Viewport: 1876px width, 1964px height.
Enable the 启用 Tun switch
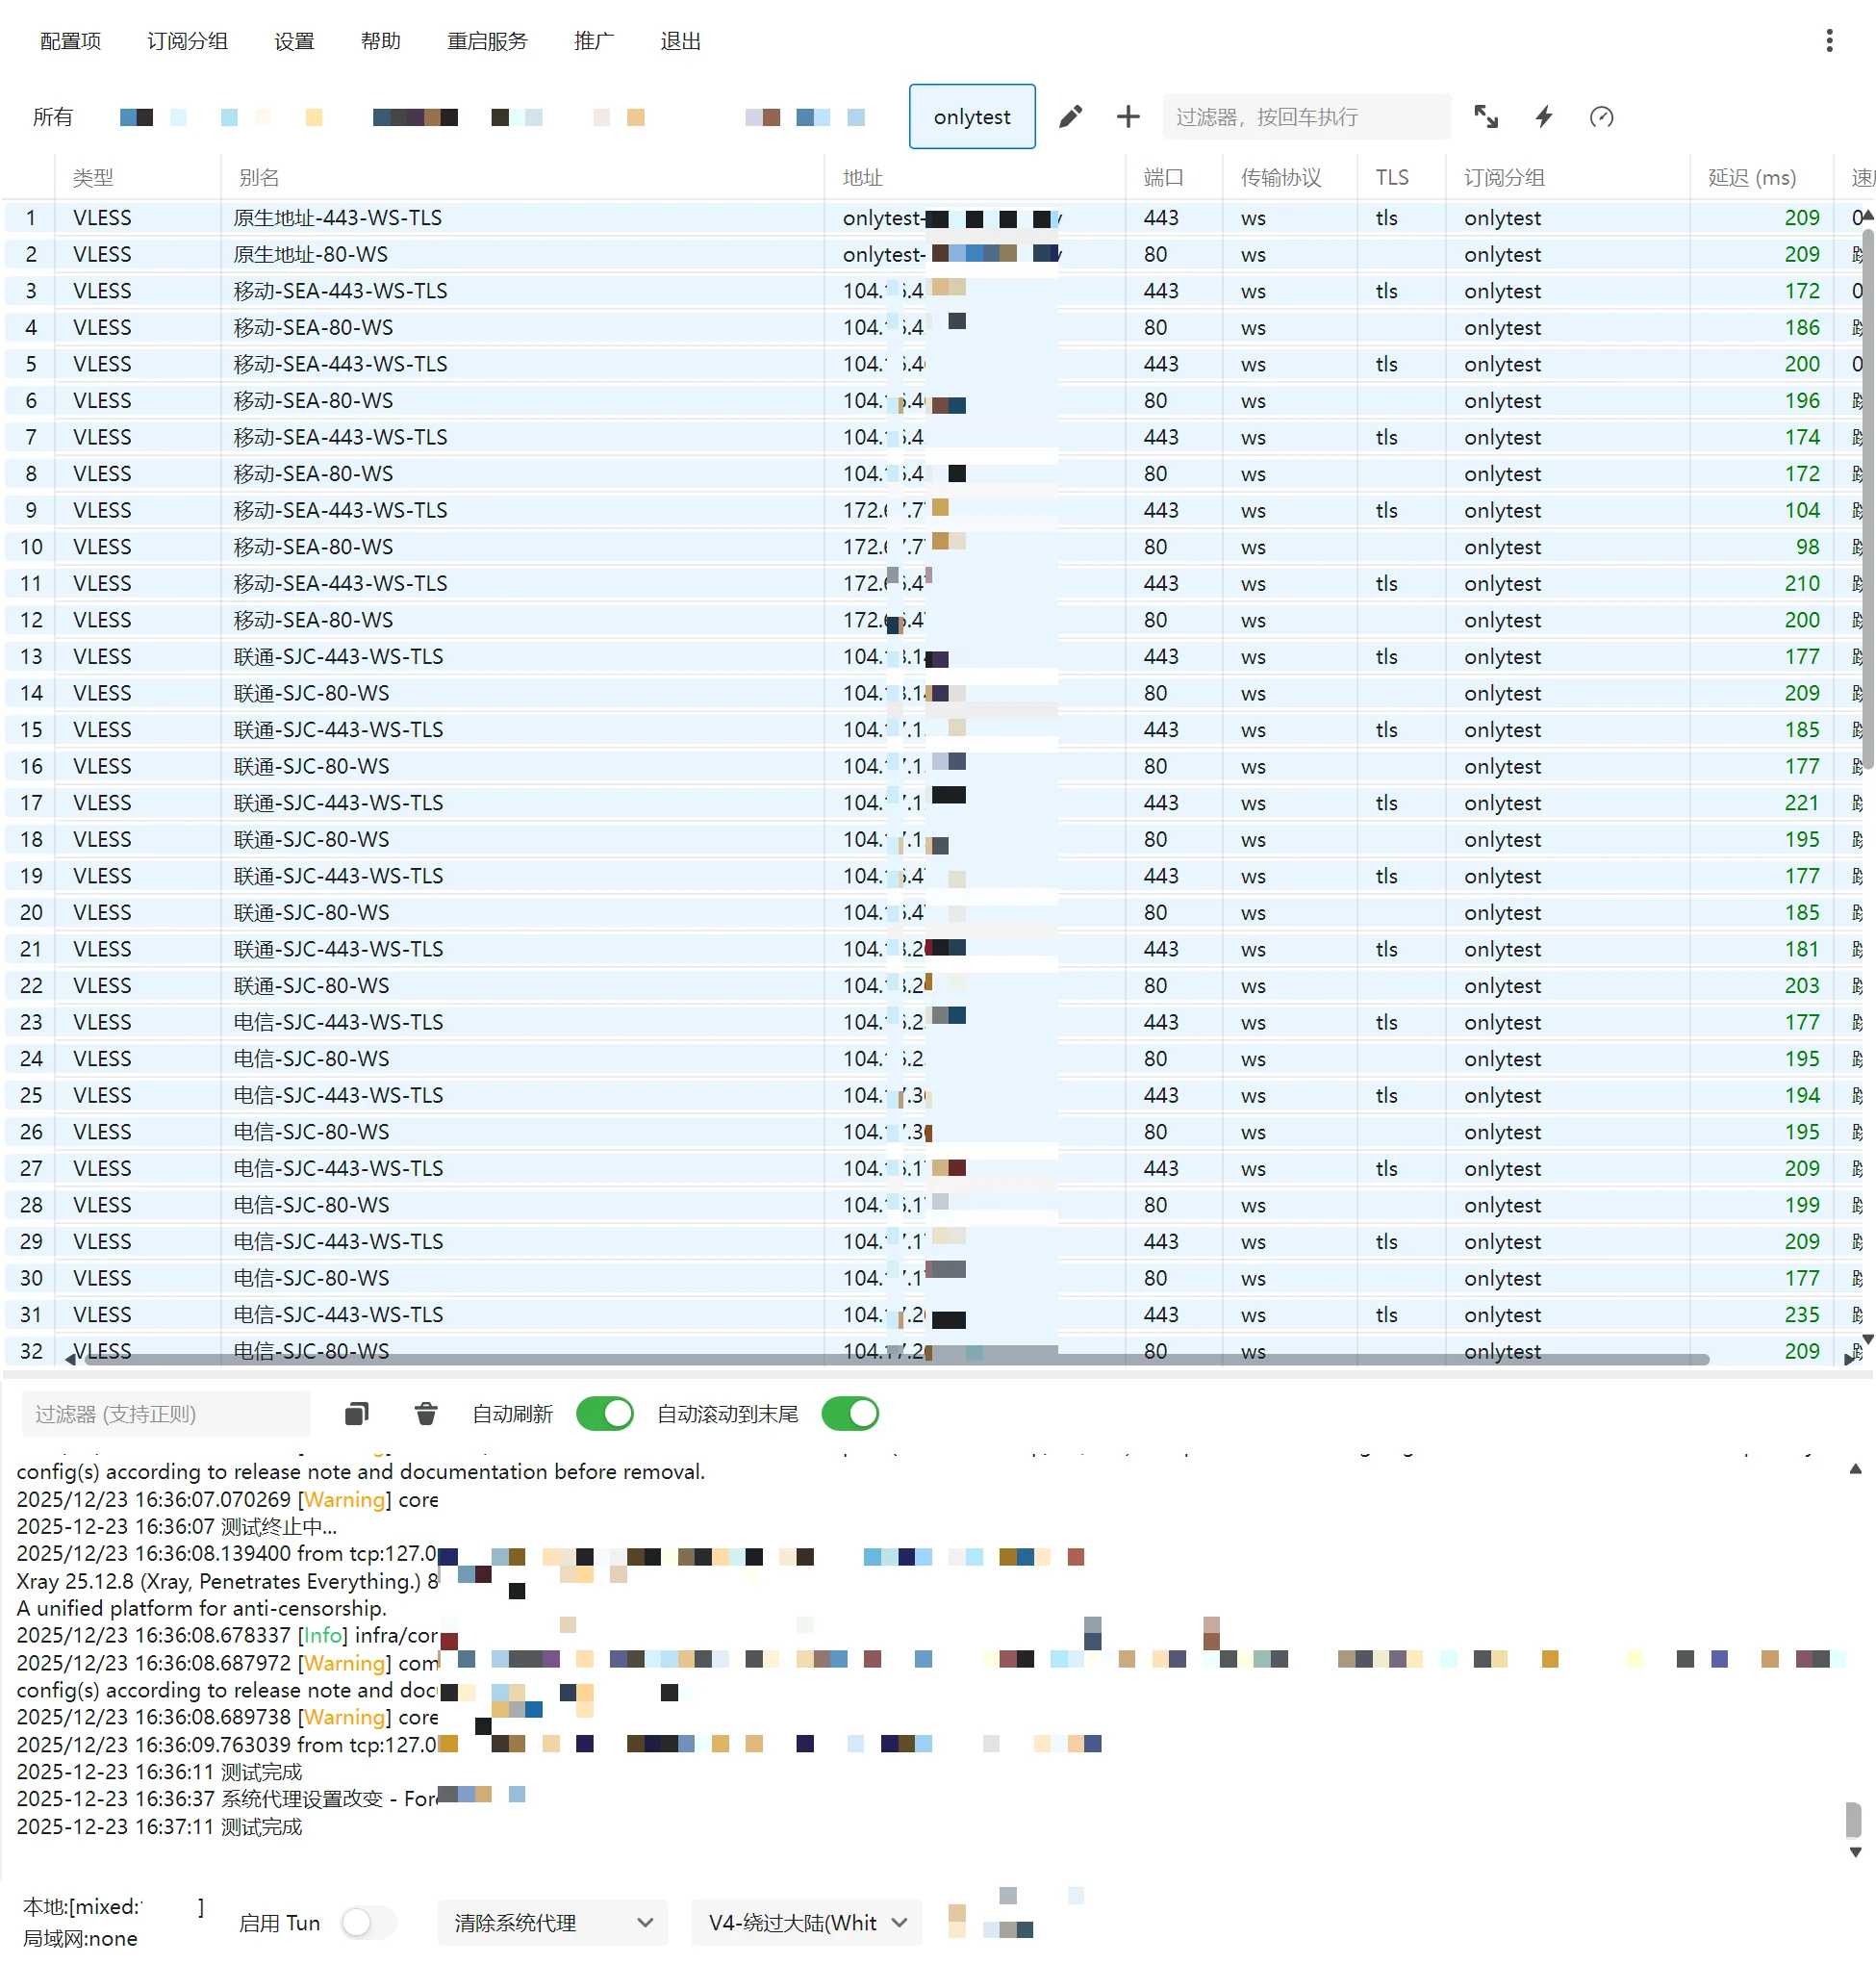(368, 1922)
